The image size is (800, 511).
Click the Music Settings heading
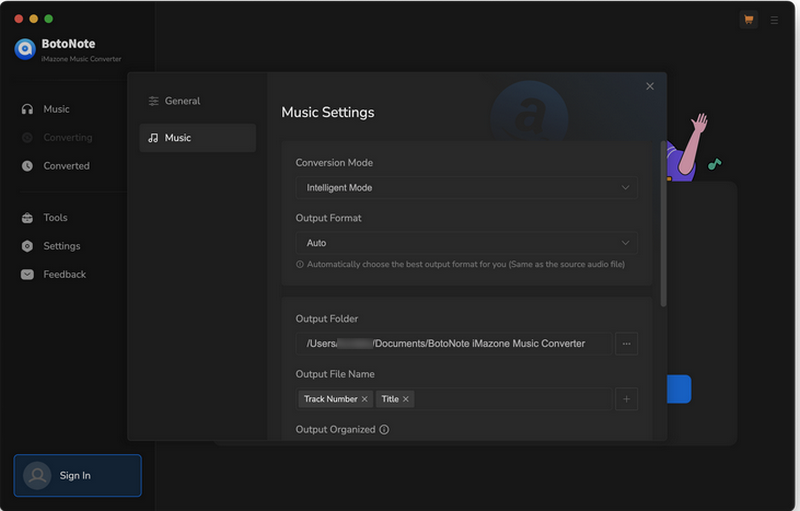tap(328, 112)
